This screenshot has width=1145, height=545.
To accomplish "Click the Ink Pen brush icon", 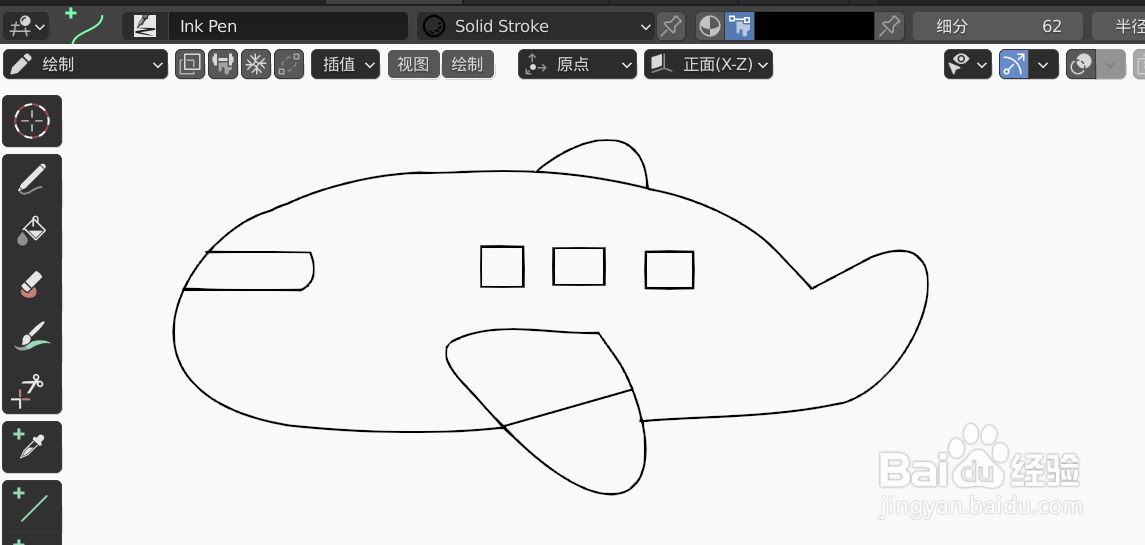I will (145, 26).
